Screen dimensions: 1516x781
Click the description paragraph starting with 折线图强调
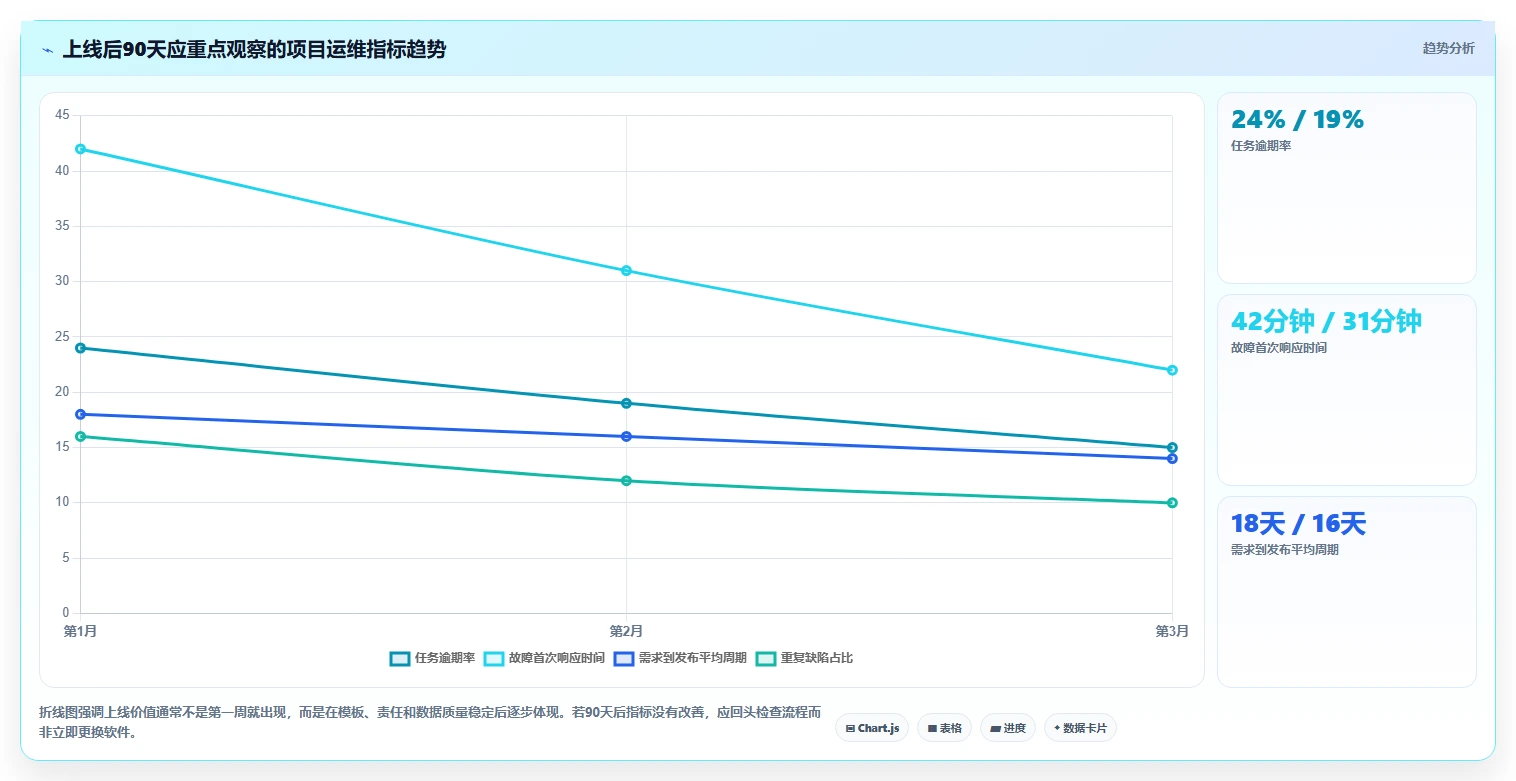pyautogui.click(x=430, y=722)
